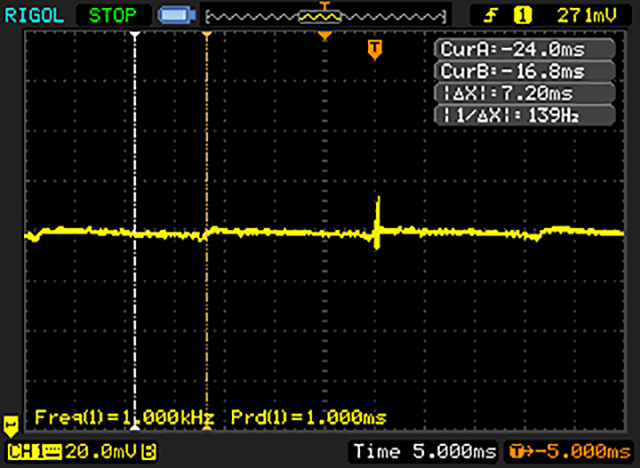Click the yellow trigger source channel 1 badge
Screen dimensions: 640x468
(x=522, y=16)
